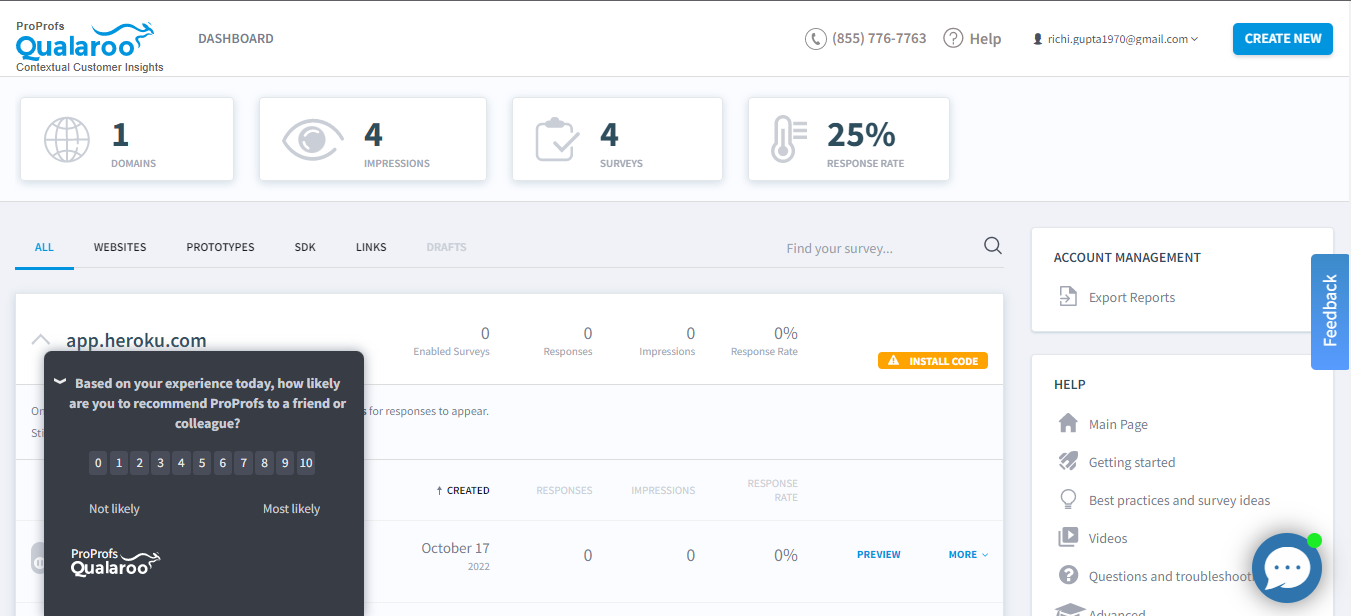Click the clipboard icon in Surveys card
Viewport: 1351px width, 616px height.
[x=557, y=139]
